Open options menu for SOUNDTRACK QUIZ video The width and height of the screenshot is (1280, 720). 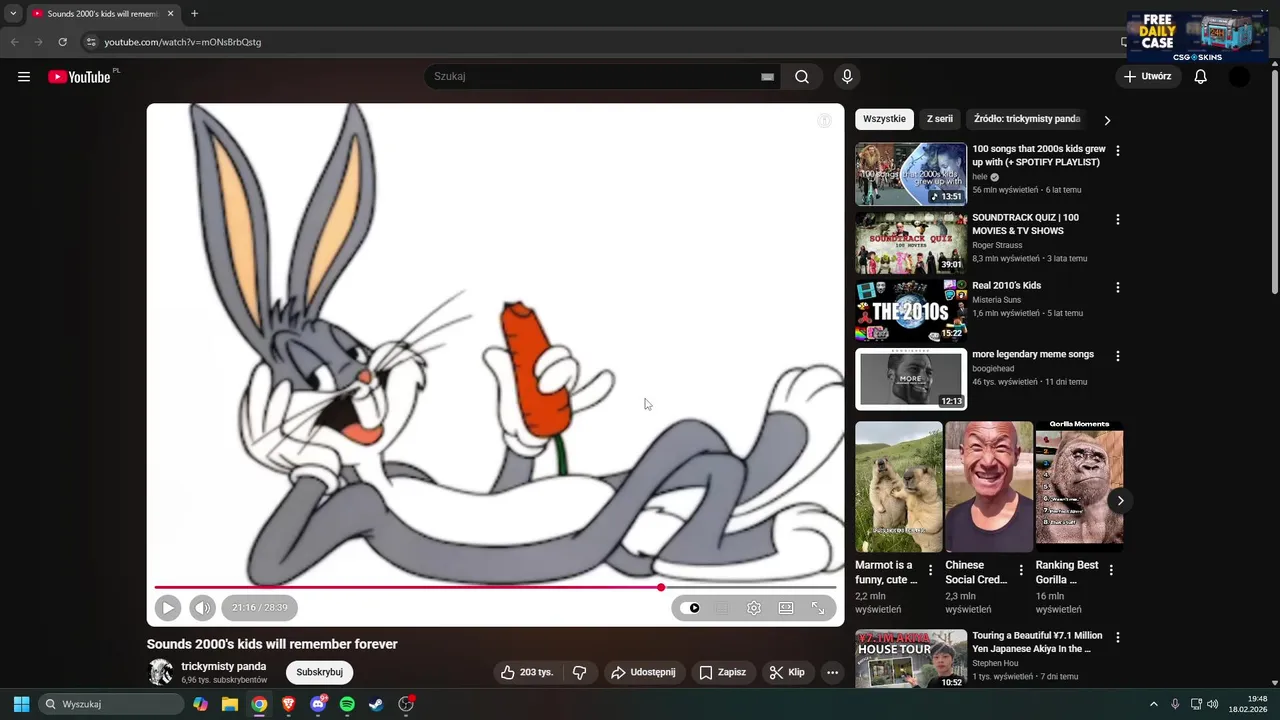pos(1118,219)
